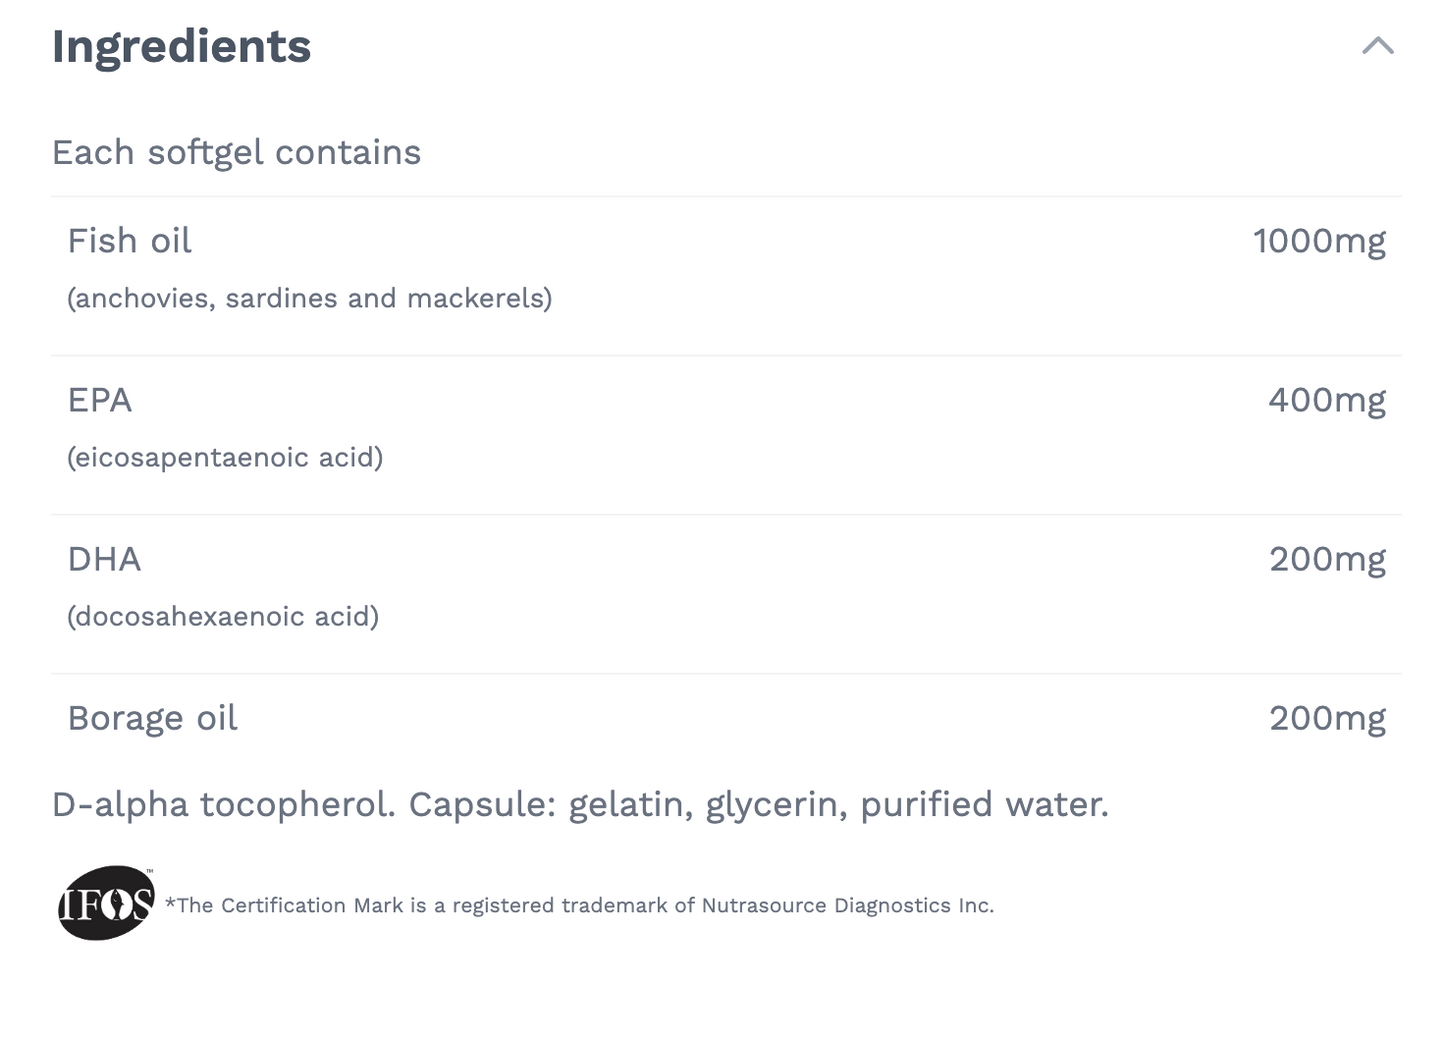Click the Fish oil ingredient name
The width and height of the screenshot is (1445, 1041).
[x=129, y=241]
